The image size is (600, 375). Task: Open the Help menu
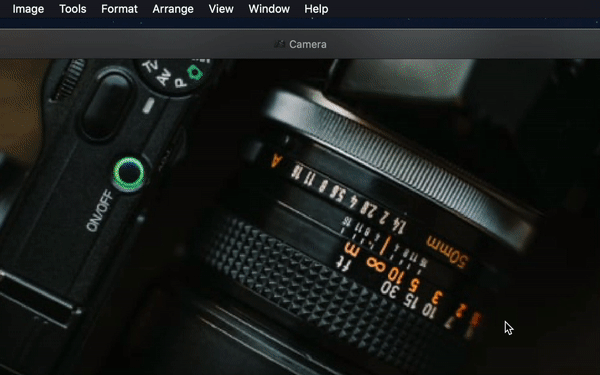point(316,9)
